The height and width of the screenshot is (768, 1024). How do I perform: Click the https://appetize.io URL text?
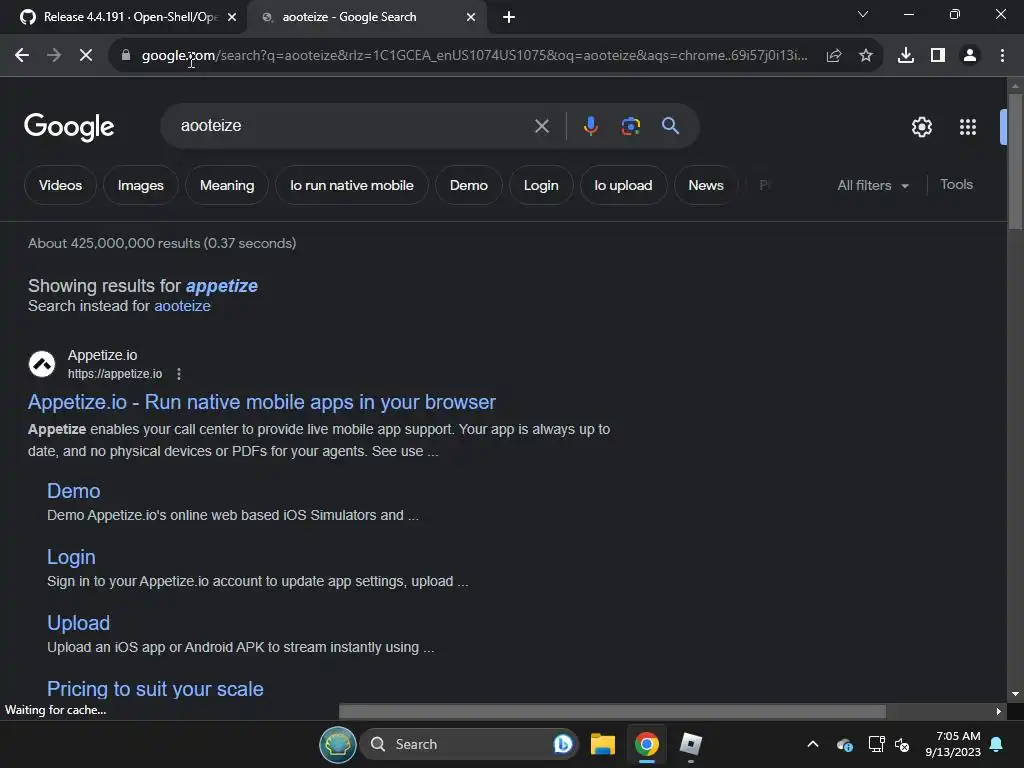(x=115, y=374)
